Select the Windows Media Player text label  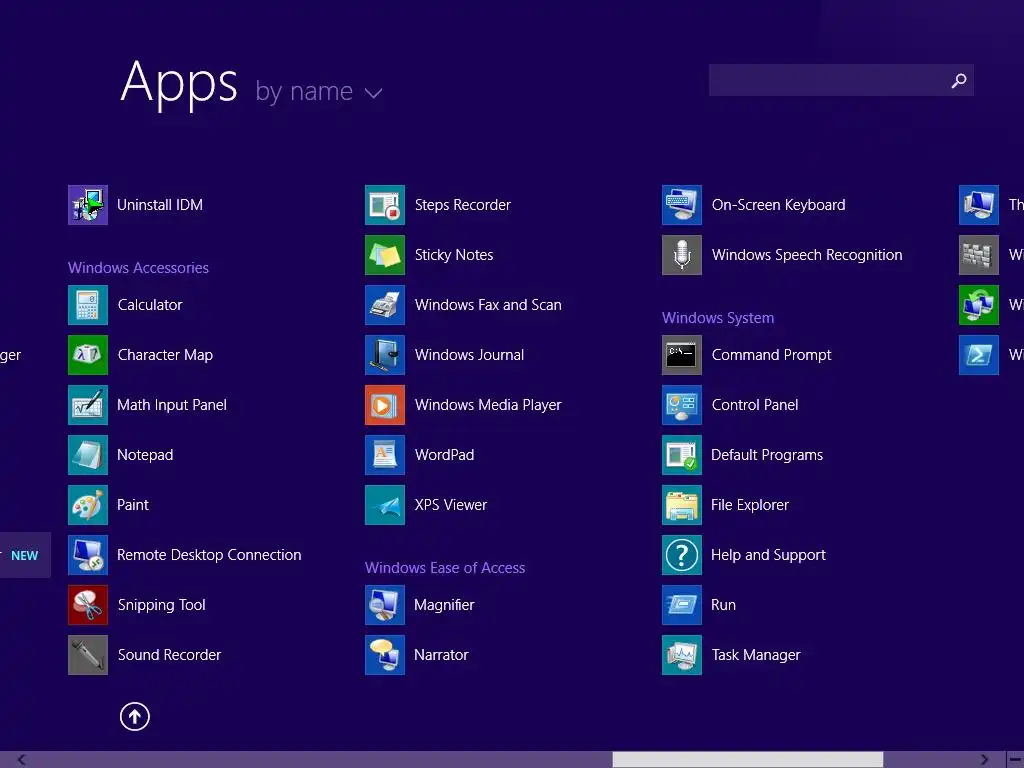(x=488, y=405)
